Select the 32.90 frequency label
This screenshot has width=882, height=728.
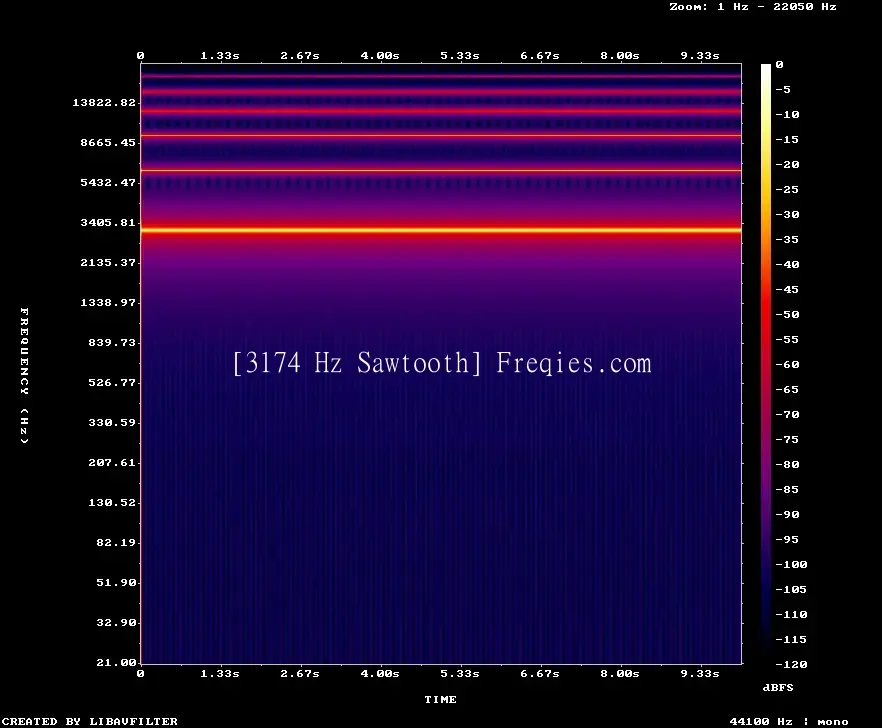click(x=116, y=622)
